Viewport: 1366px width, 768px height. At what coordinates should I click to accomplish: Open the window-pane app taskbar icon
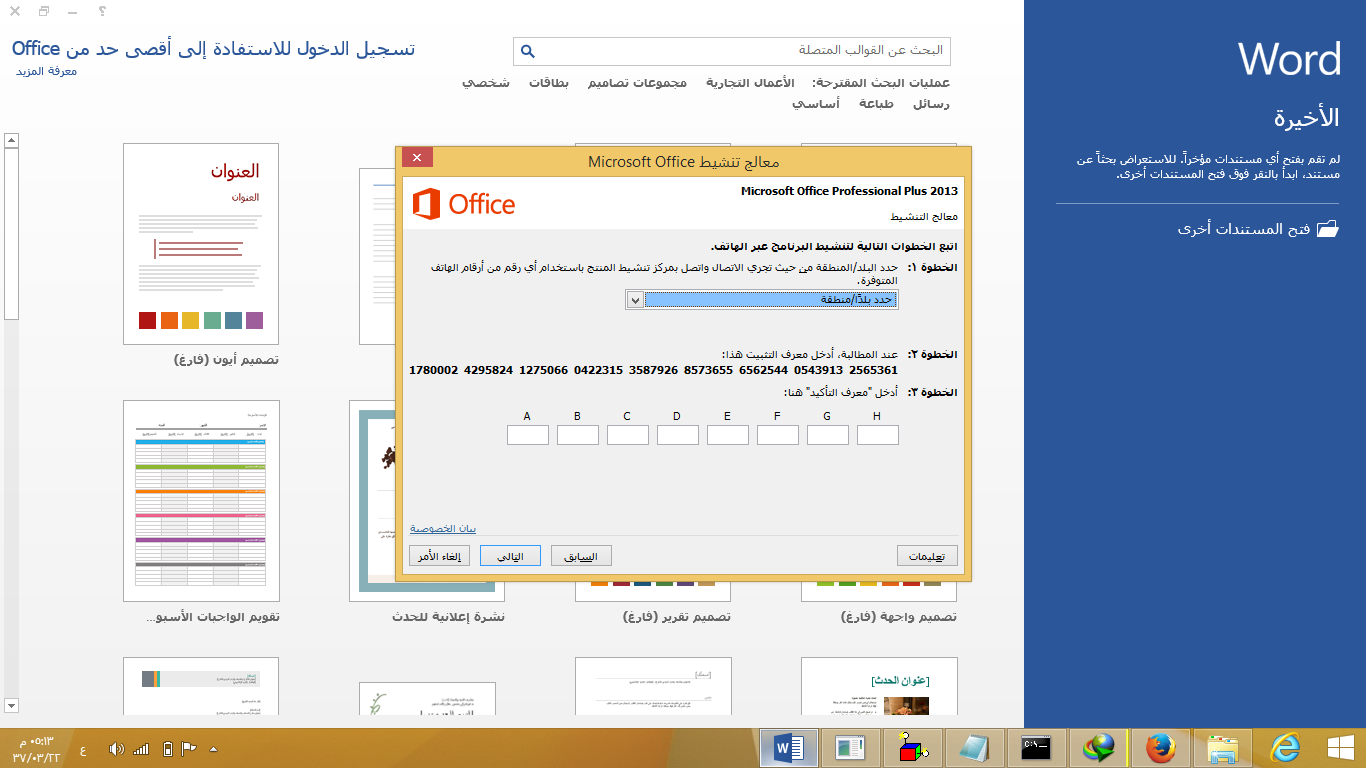click(x=851, y=748)
